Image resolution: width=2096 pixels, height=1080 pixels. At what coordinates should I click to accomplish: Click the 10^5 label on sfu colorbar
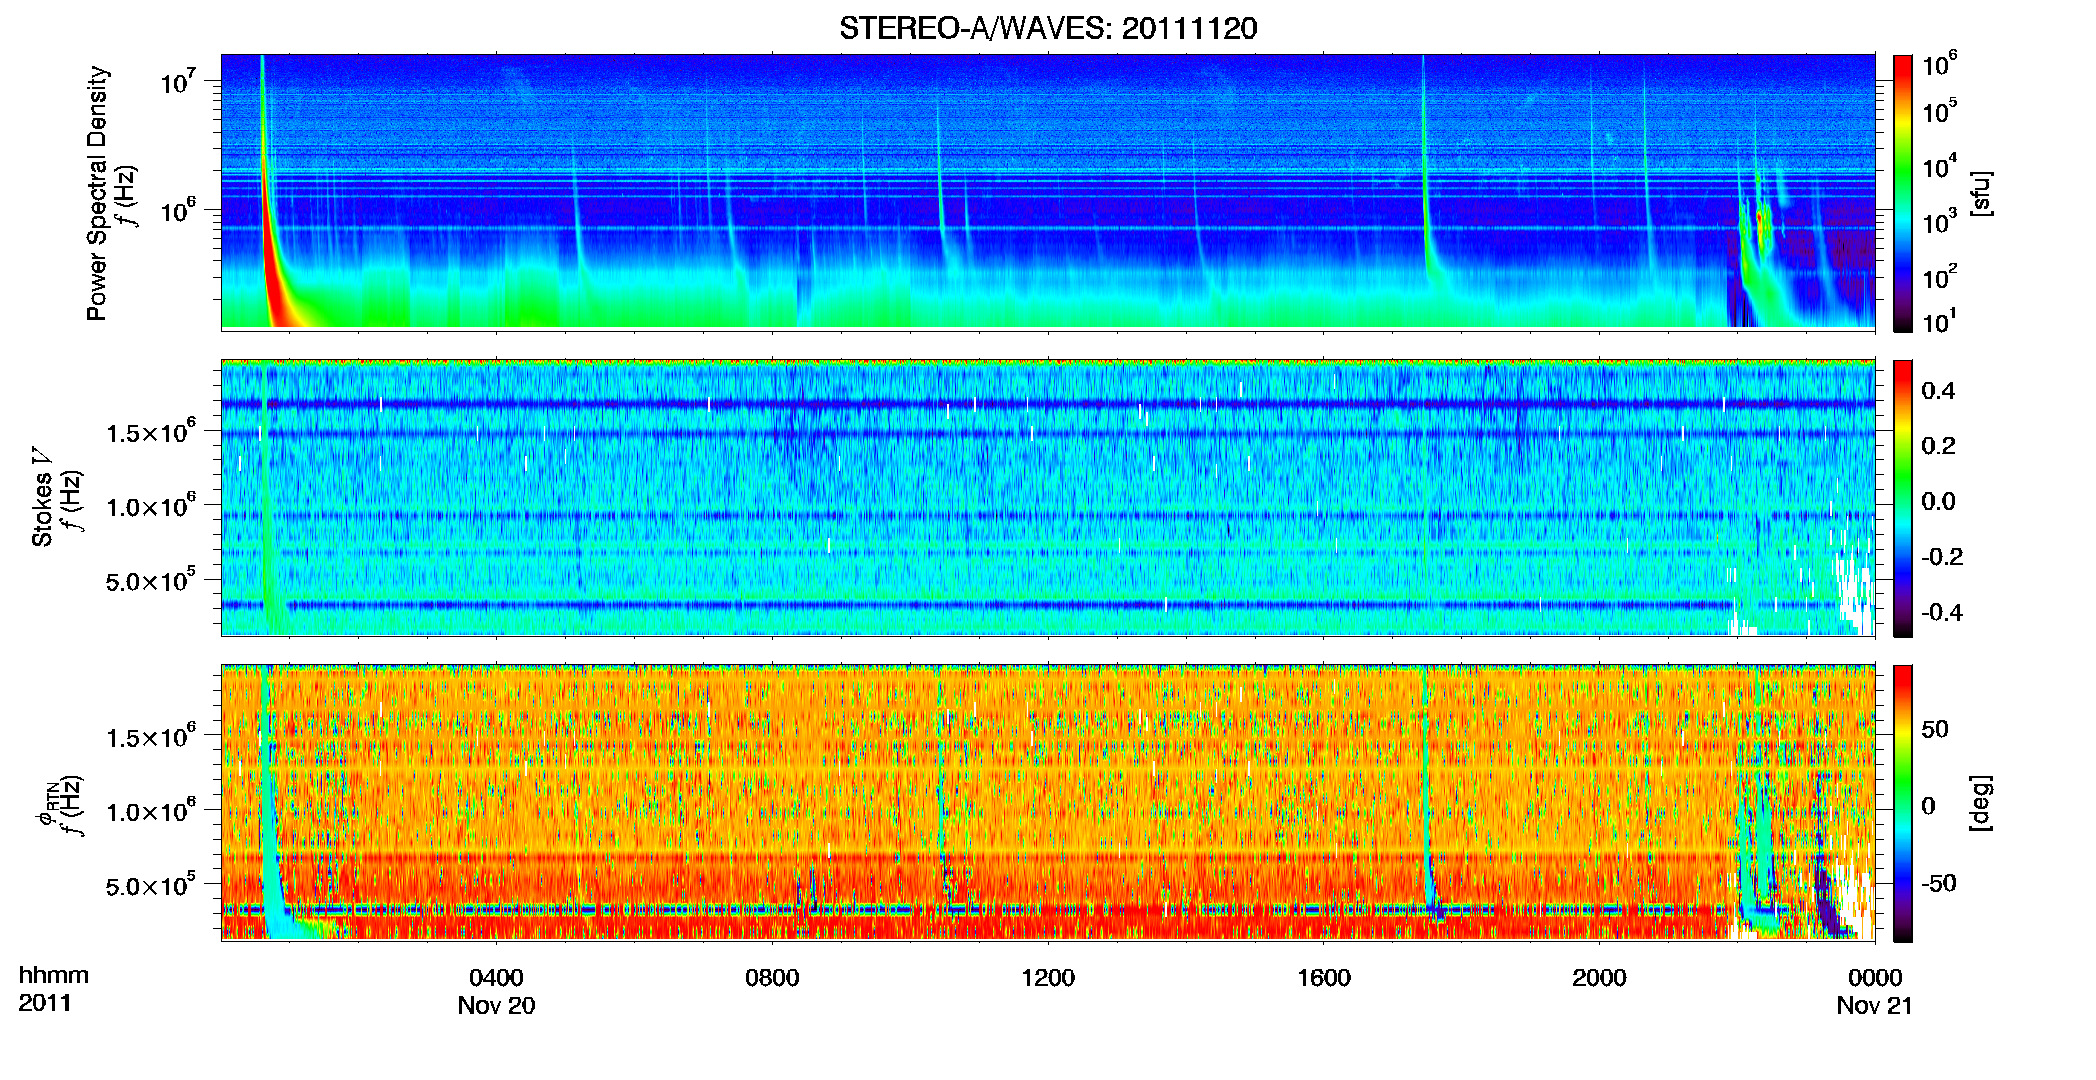1940,112
